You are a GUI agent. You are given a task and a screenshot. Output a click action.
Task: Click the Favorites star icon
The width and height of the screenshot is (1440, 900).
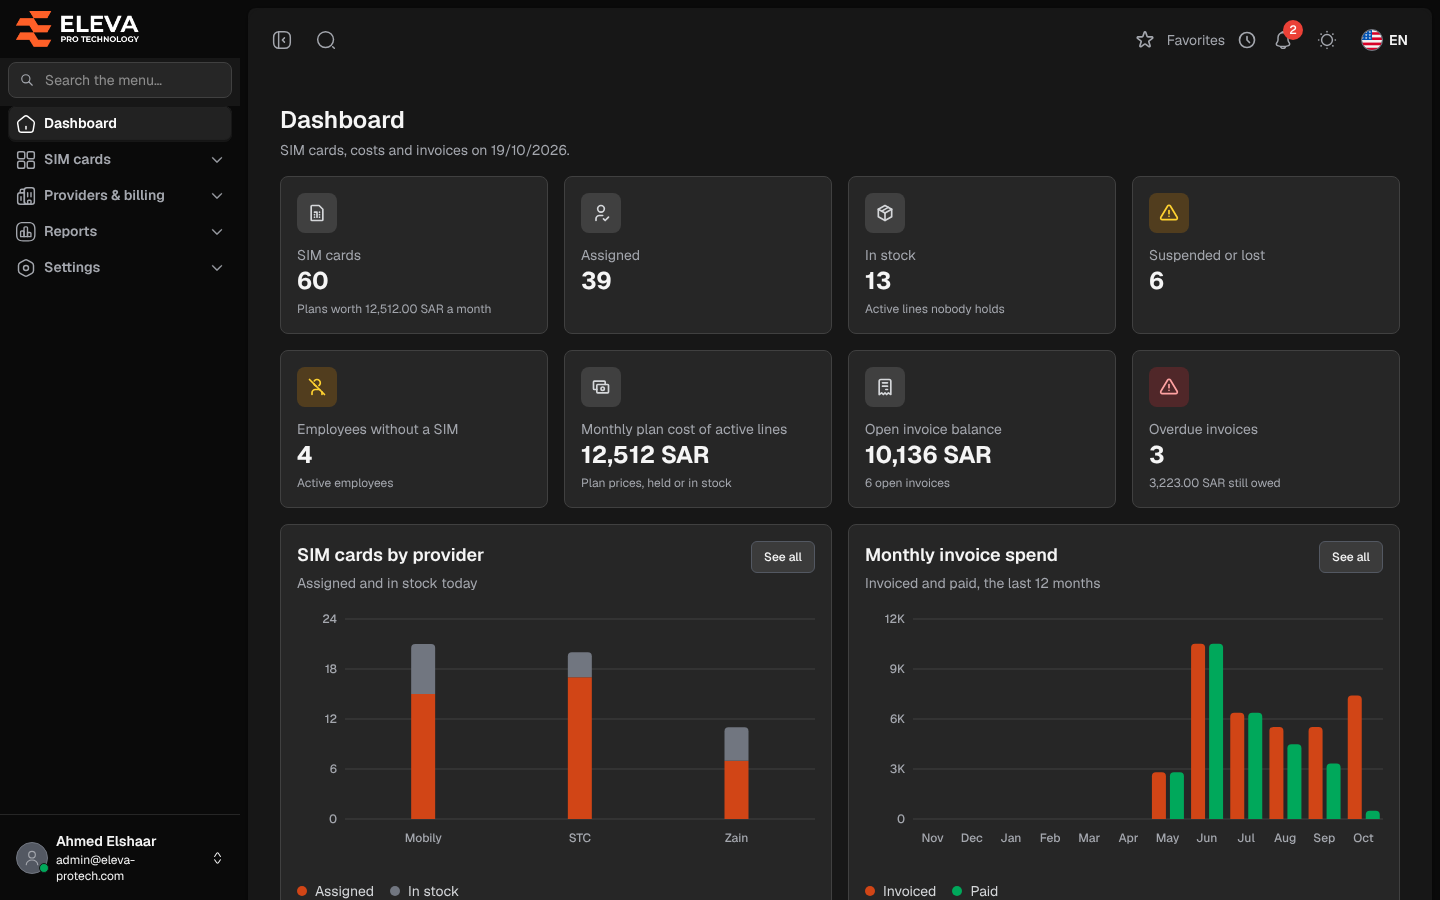tap(1145, 40)
